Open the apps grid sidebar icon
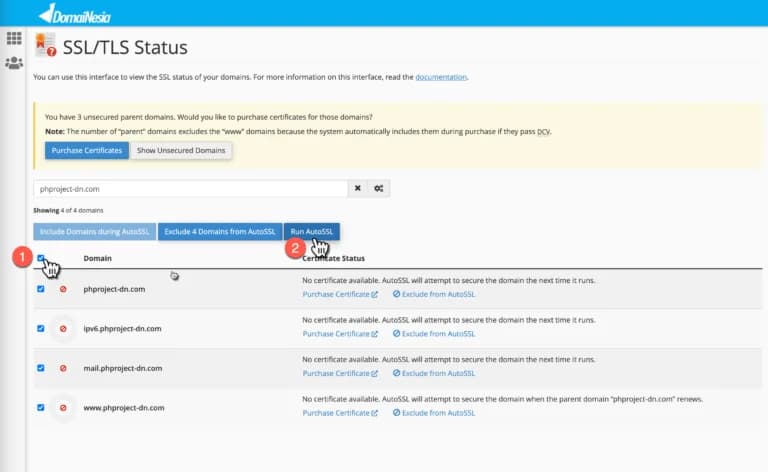Viewport: 768px width, 472px height. click(14, 38)
